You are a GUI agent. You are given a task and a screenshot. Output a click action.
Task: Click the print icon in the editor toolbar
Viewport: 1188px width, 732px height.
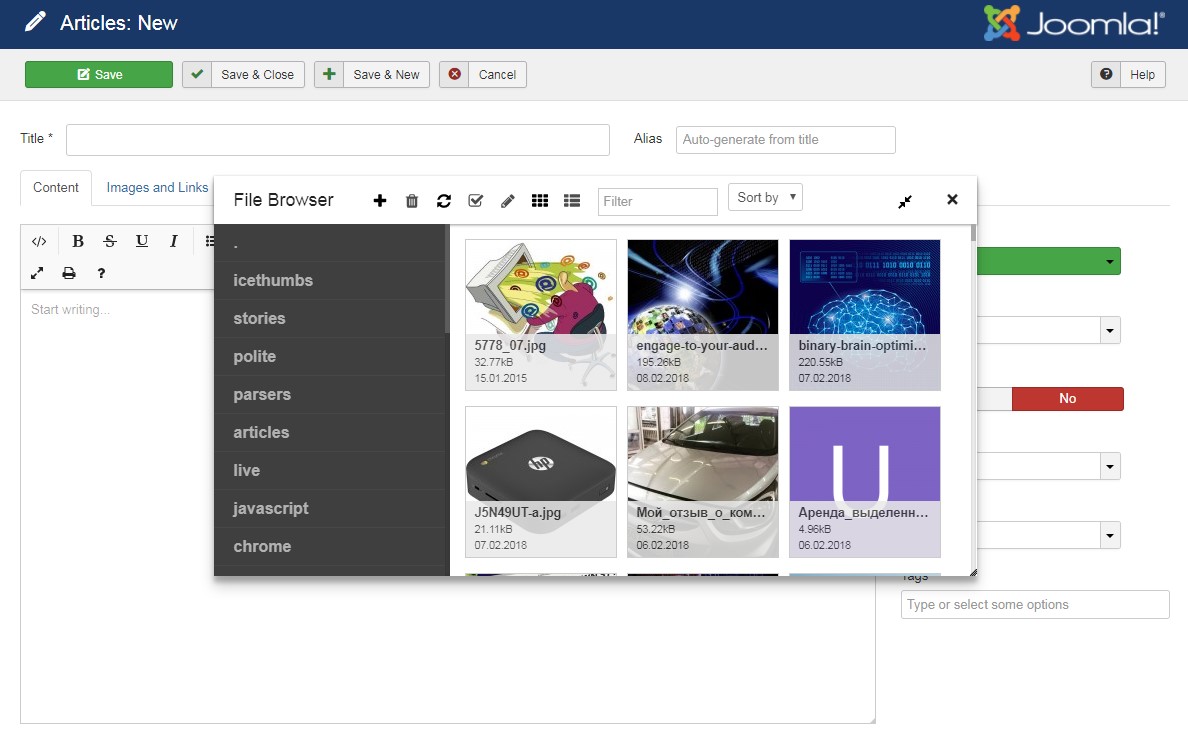point(69,274)
